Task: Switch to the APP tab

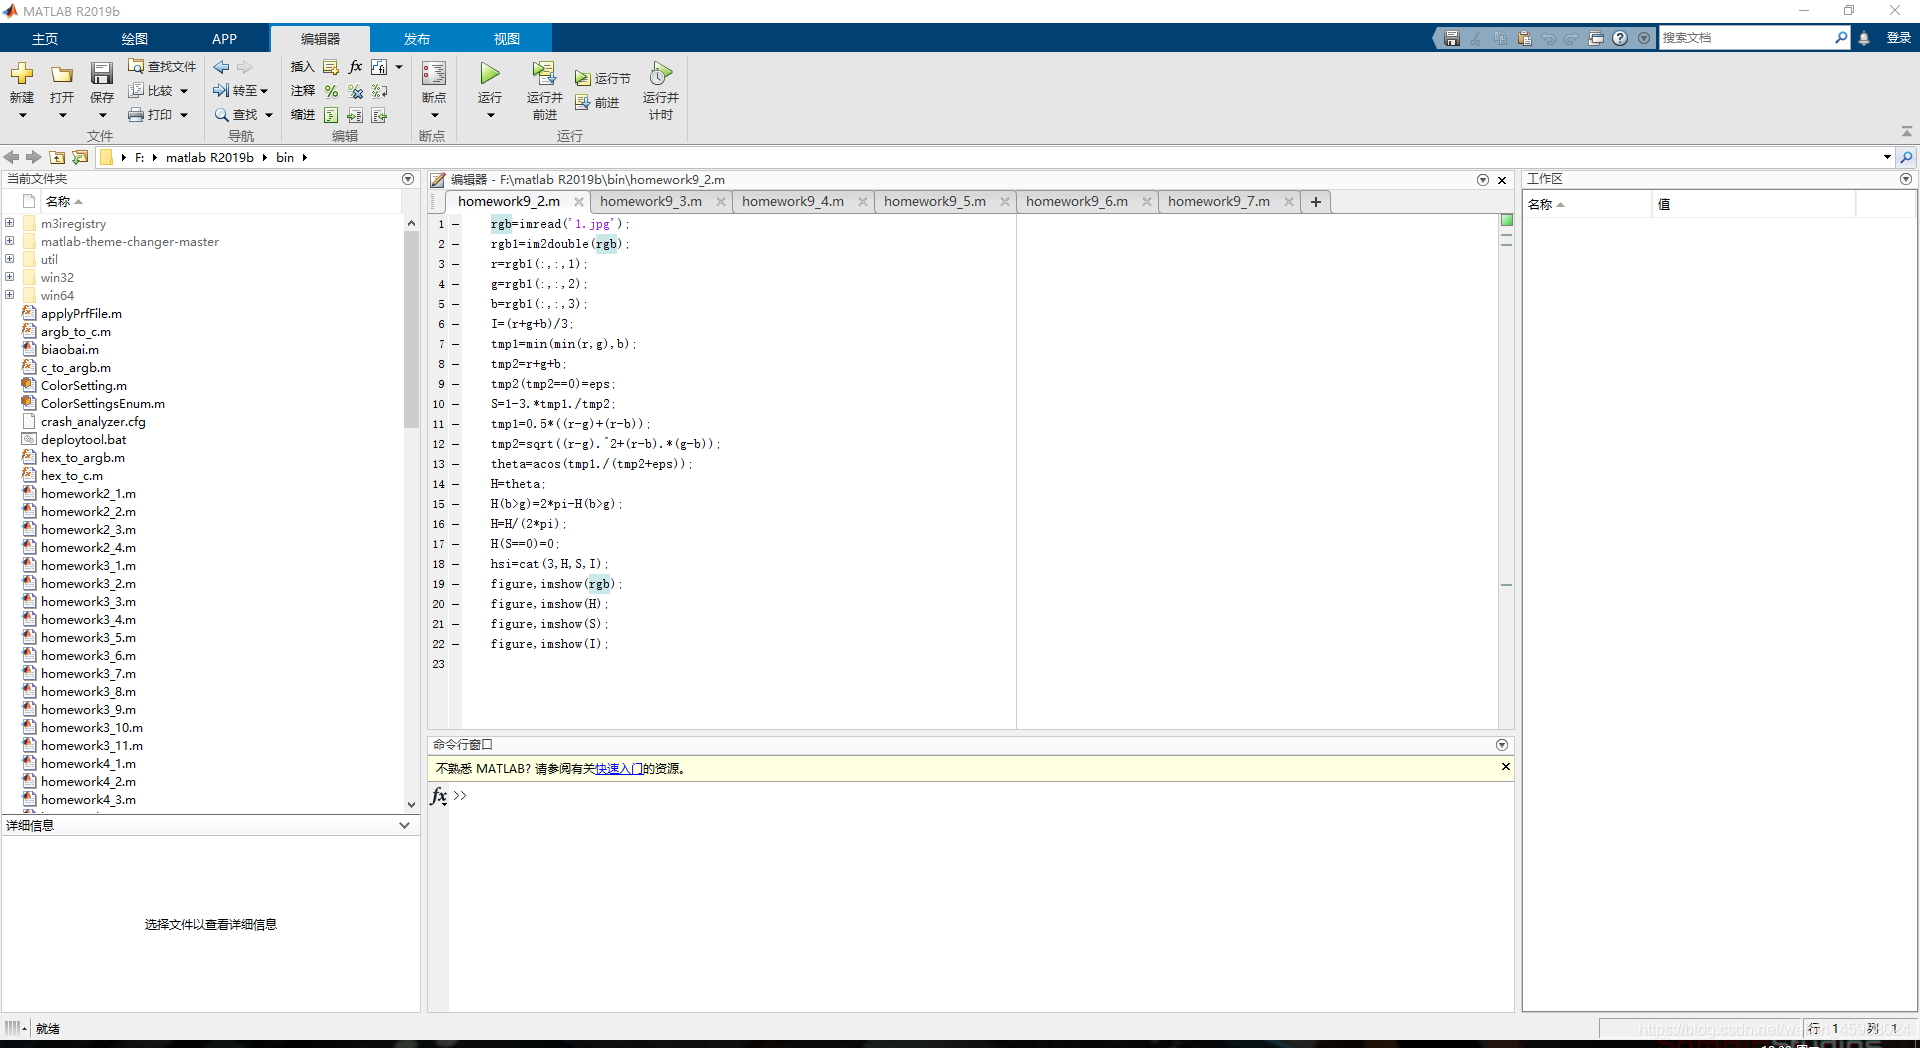Action: 224,39
